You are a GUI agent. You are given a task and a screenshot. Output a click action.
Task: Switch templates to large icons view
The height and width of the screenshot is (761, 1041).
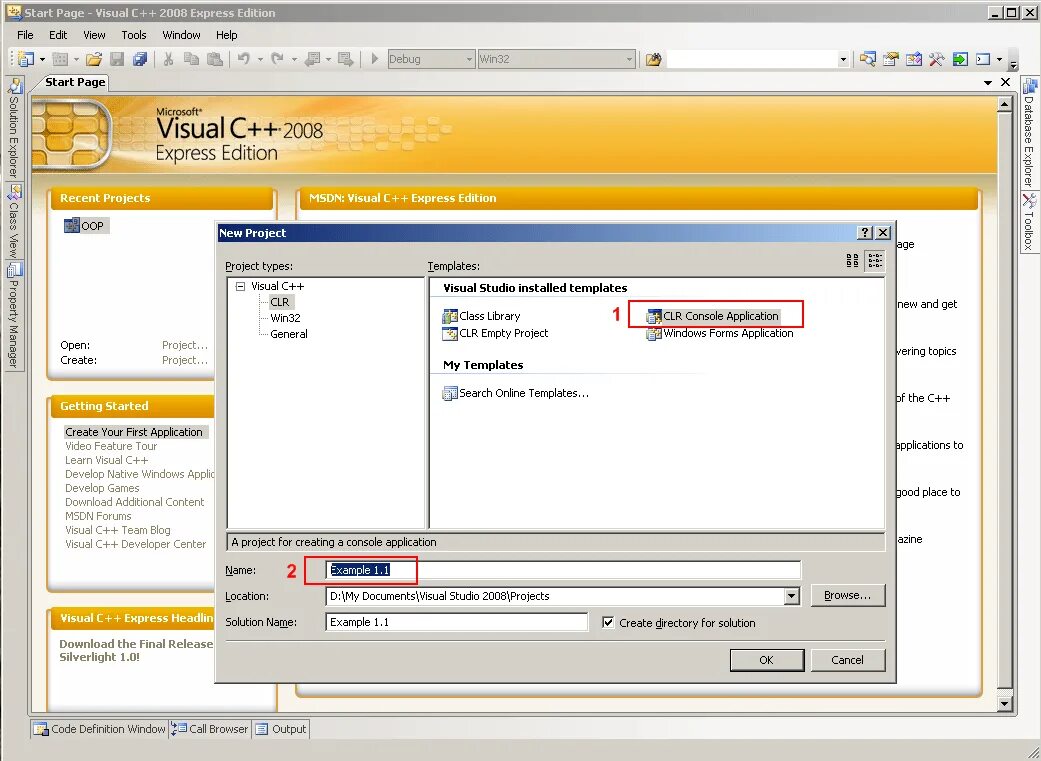[x=852, y=260]
